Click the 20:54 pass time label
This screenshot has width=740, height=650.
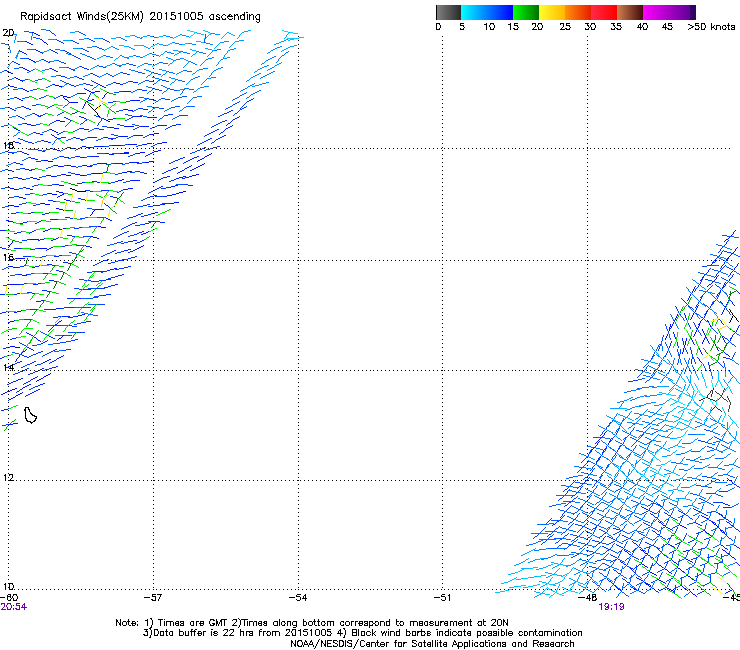click(x=14, y=607)
